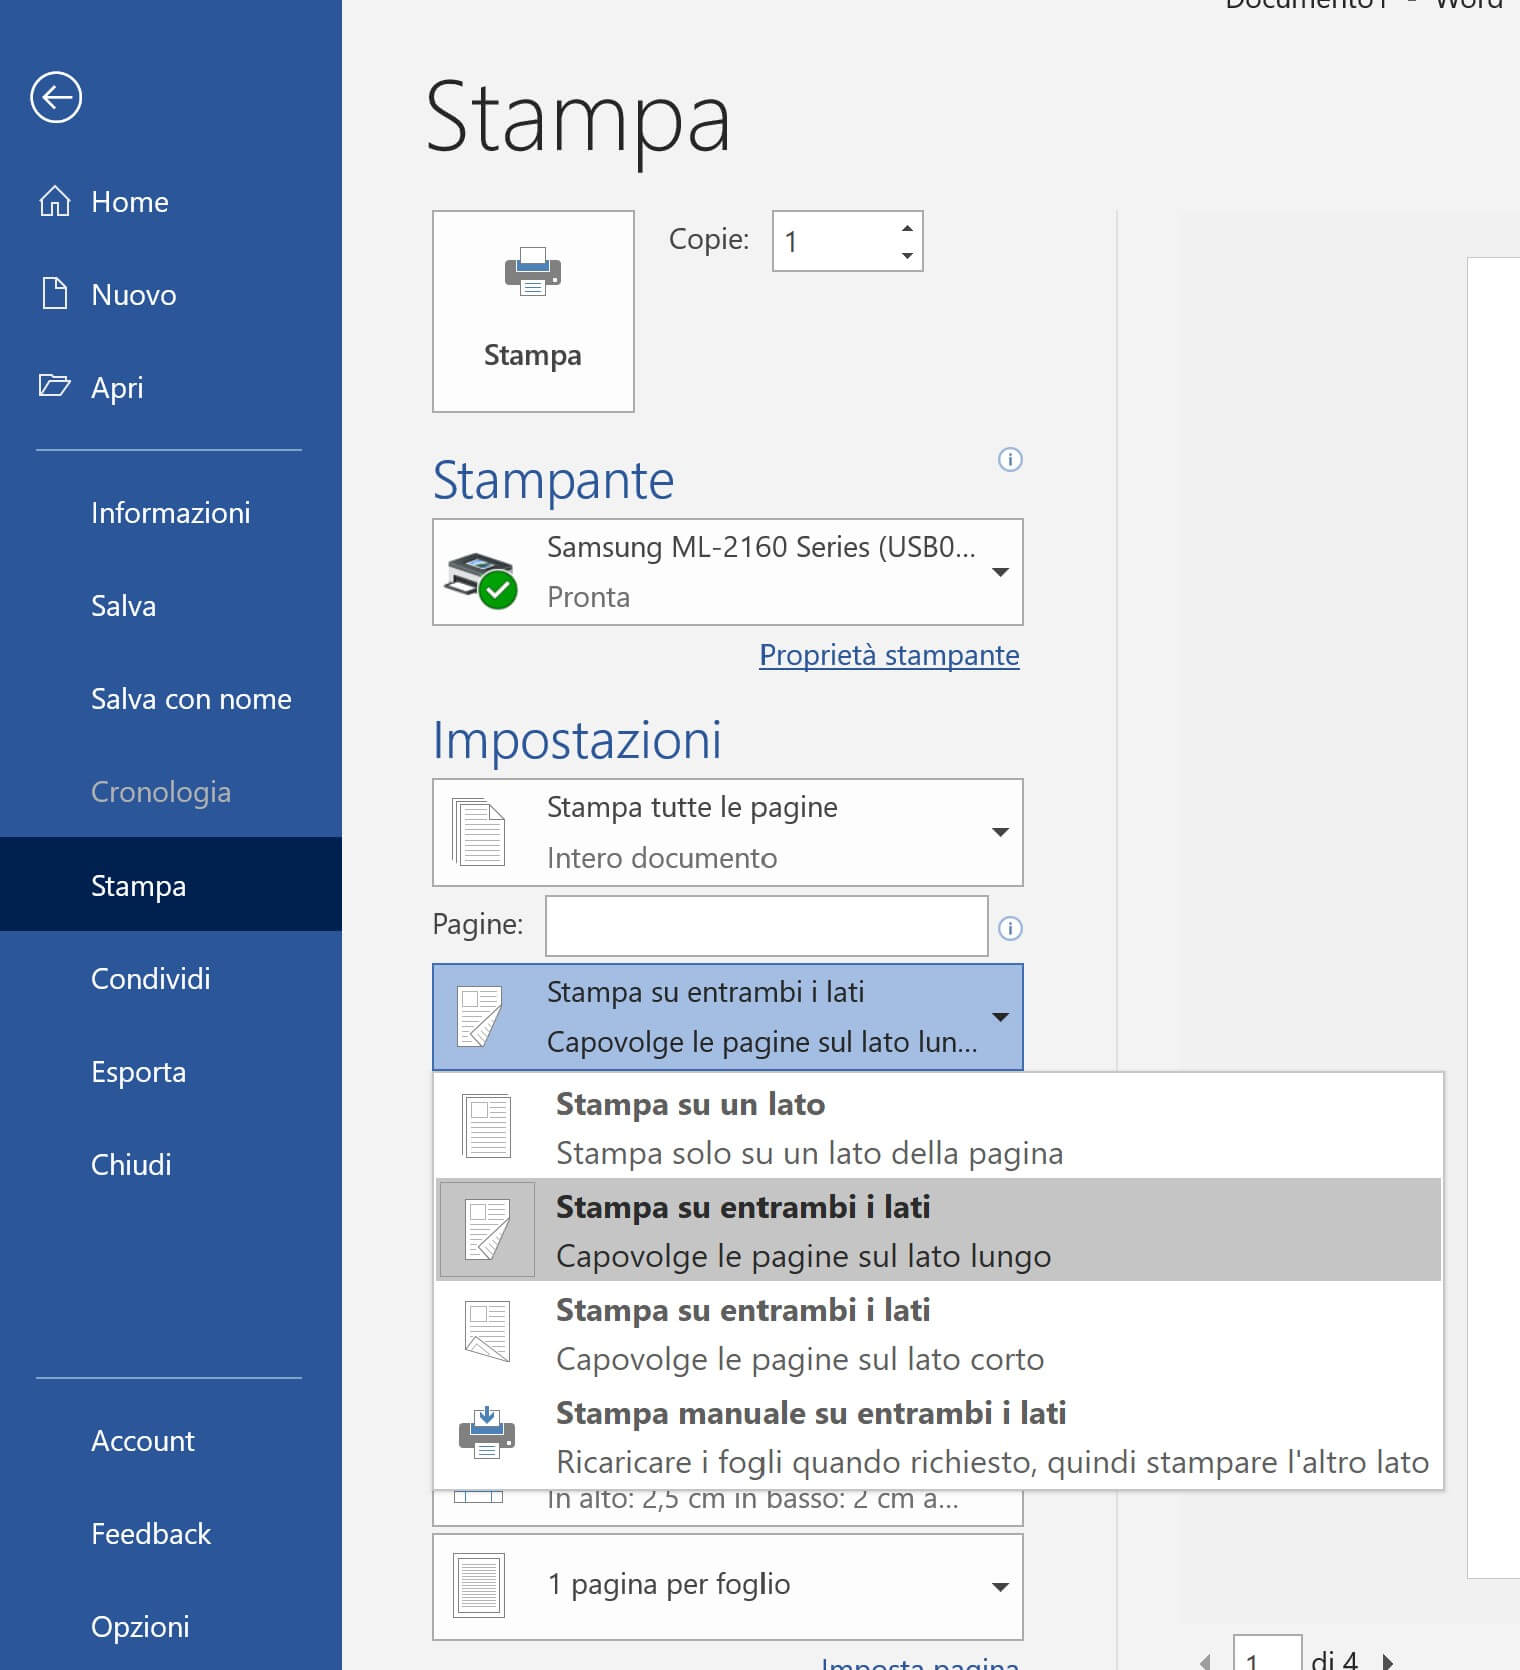1520x1670 pixels.
Task: Decrease the number of copies with down arrow
Action: [x=907, y=255]
